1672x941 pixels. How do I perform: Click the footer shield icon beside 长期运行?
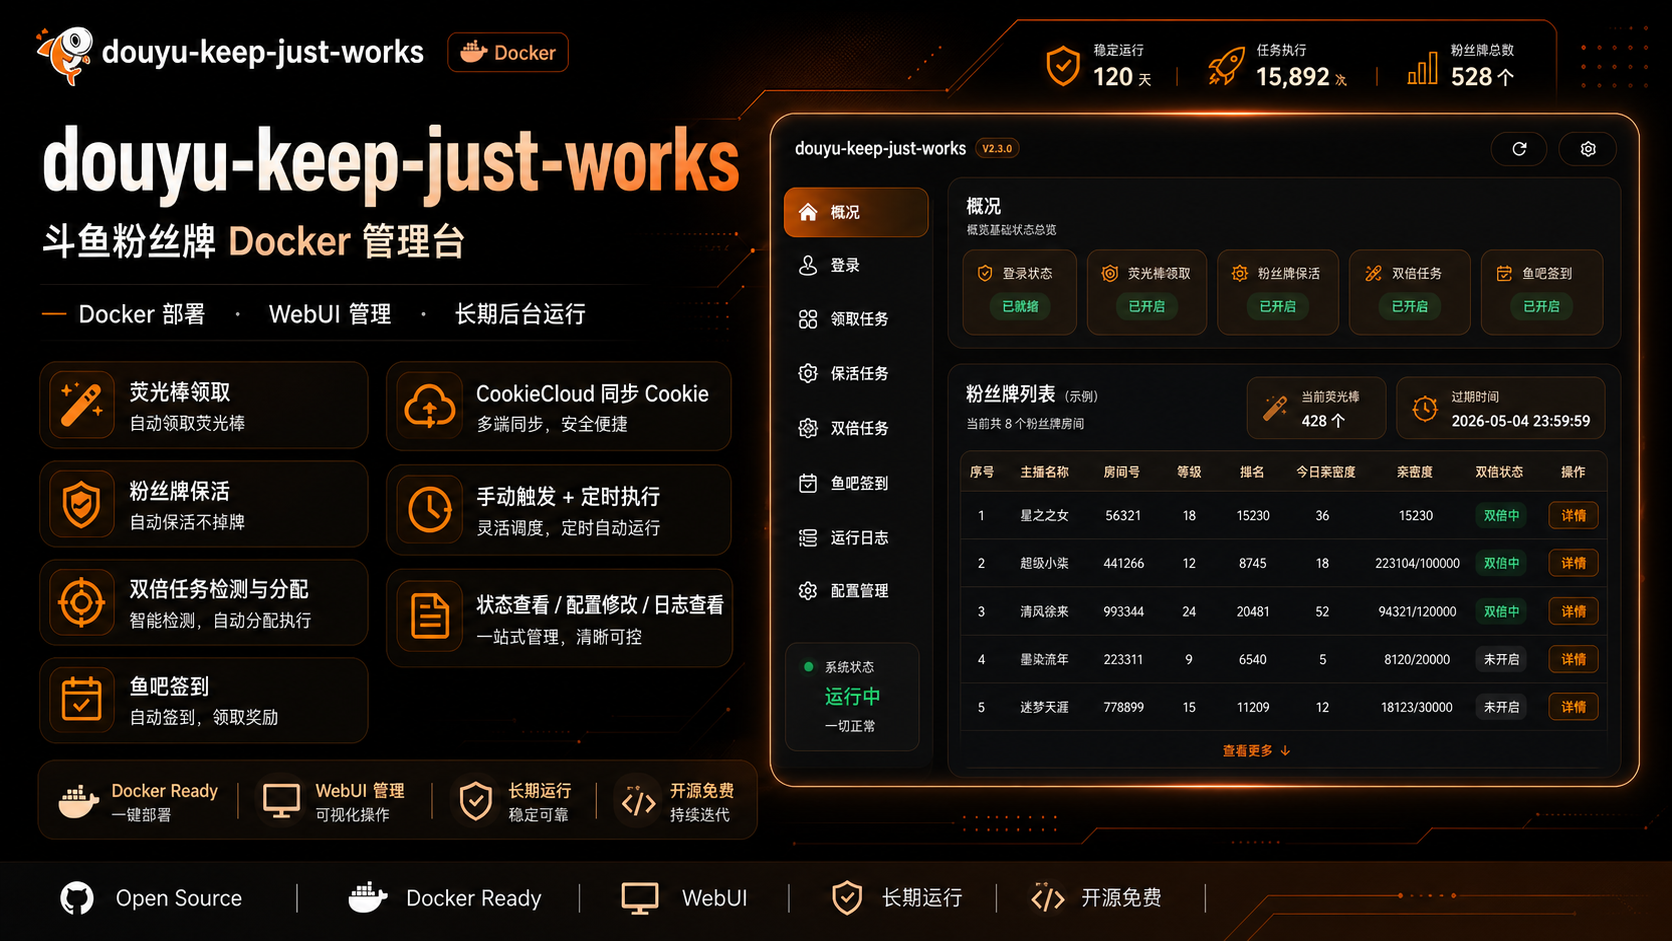click(x=847, y=898)
